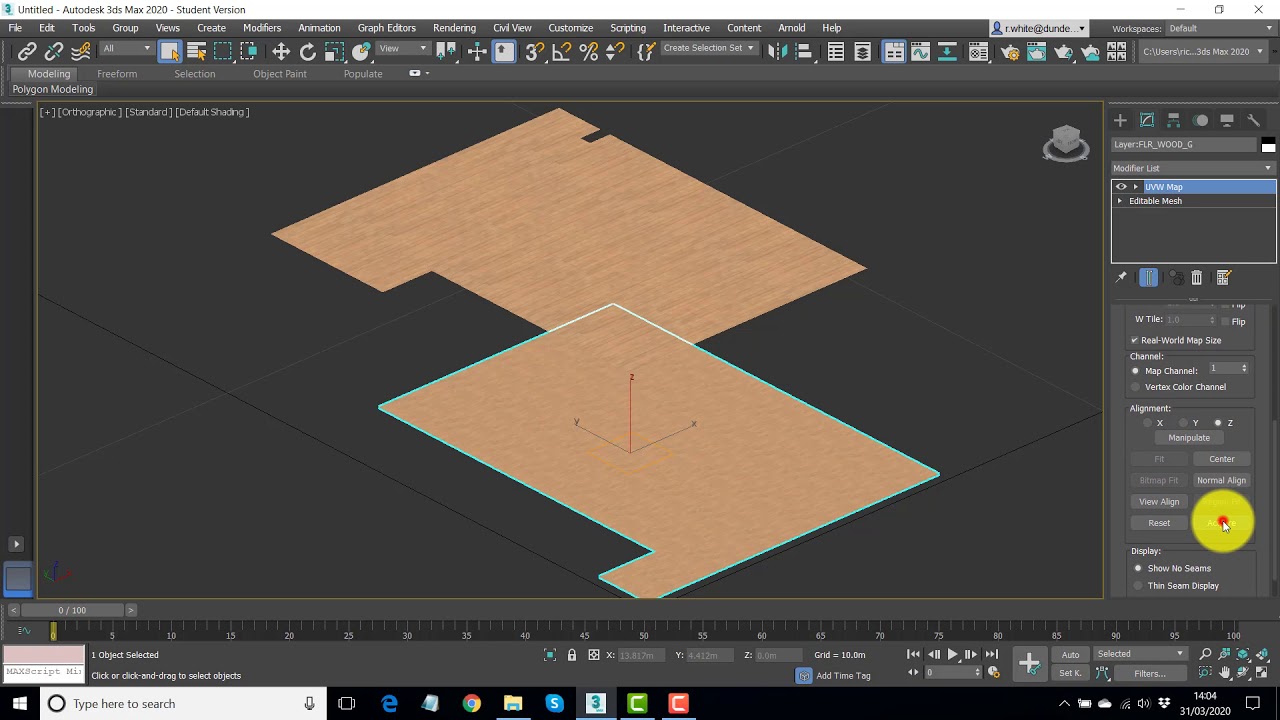1280x720 pixels.
Task: Open the Modifiers menu
Action: coord(262,28)
